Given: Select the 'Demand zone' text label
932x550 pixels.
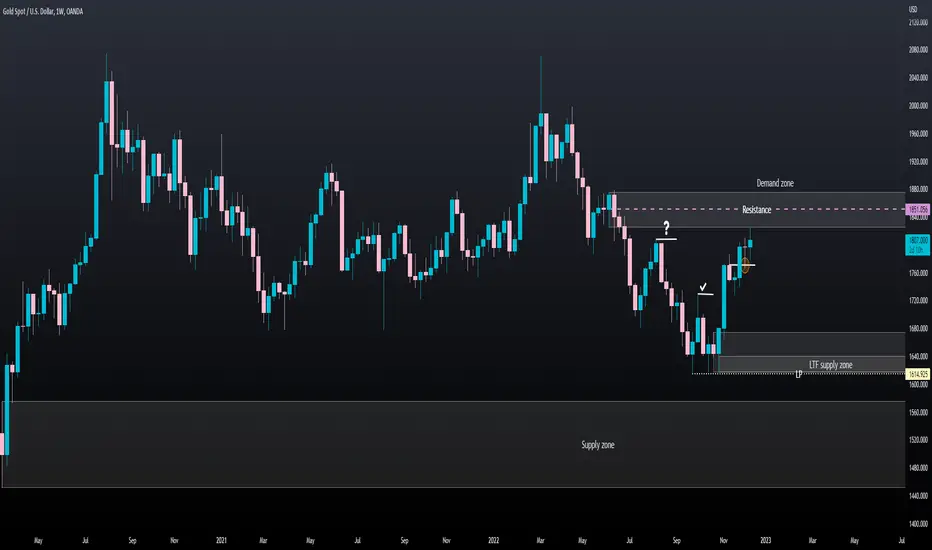Looking at the screenshot, I should tap(774, 183).
